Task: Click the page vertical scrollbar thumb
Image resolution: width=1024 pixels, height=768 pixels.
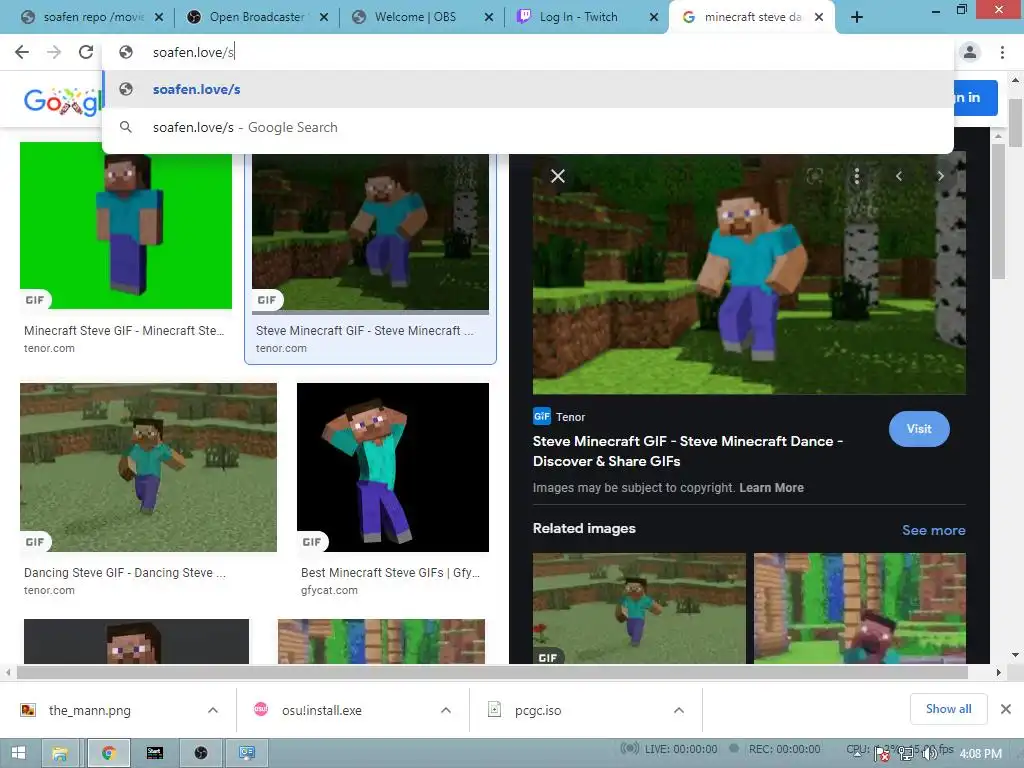Action: tap(1015, 123)
